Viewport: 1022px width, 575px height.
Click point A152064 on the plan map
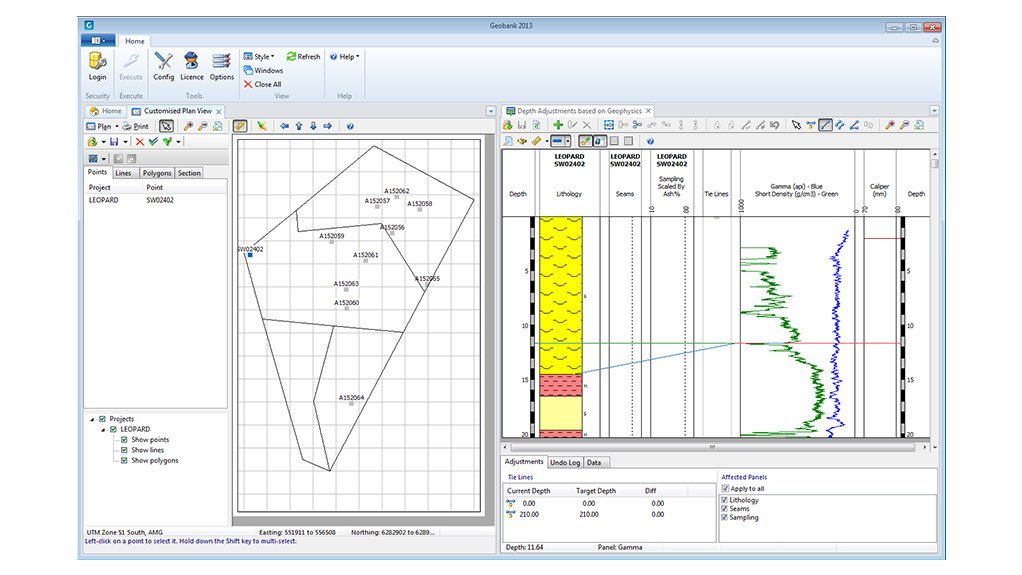coord(351,404)
